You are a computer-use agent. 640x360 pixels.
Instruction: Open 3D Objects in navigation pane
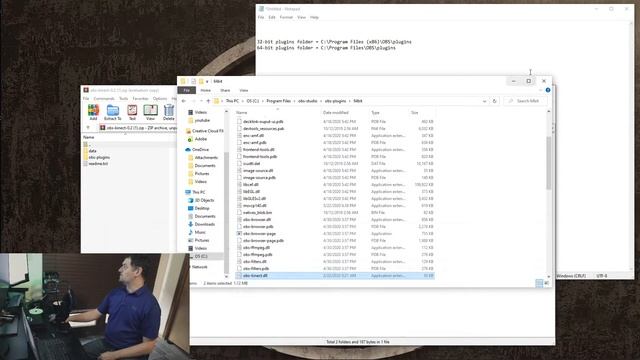pos(201,200)
